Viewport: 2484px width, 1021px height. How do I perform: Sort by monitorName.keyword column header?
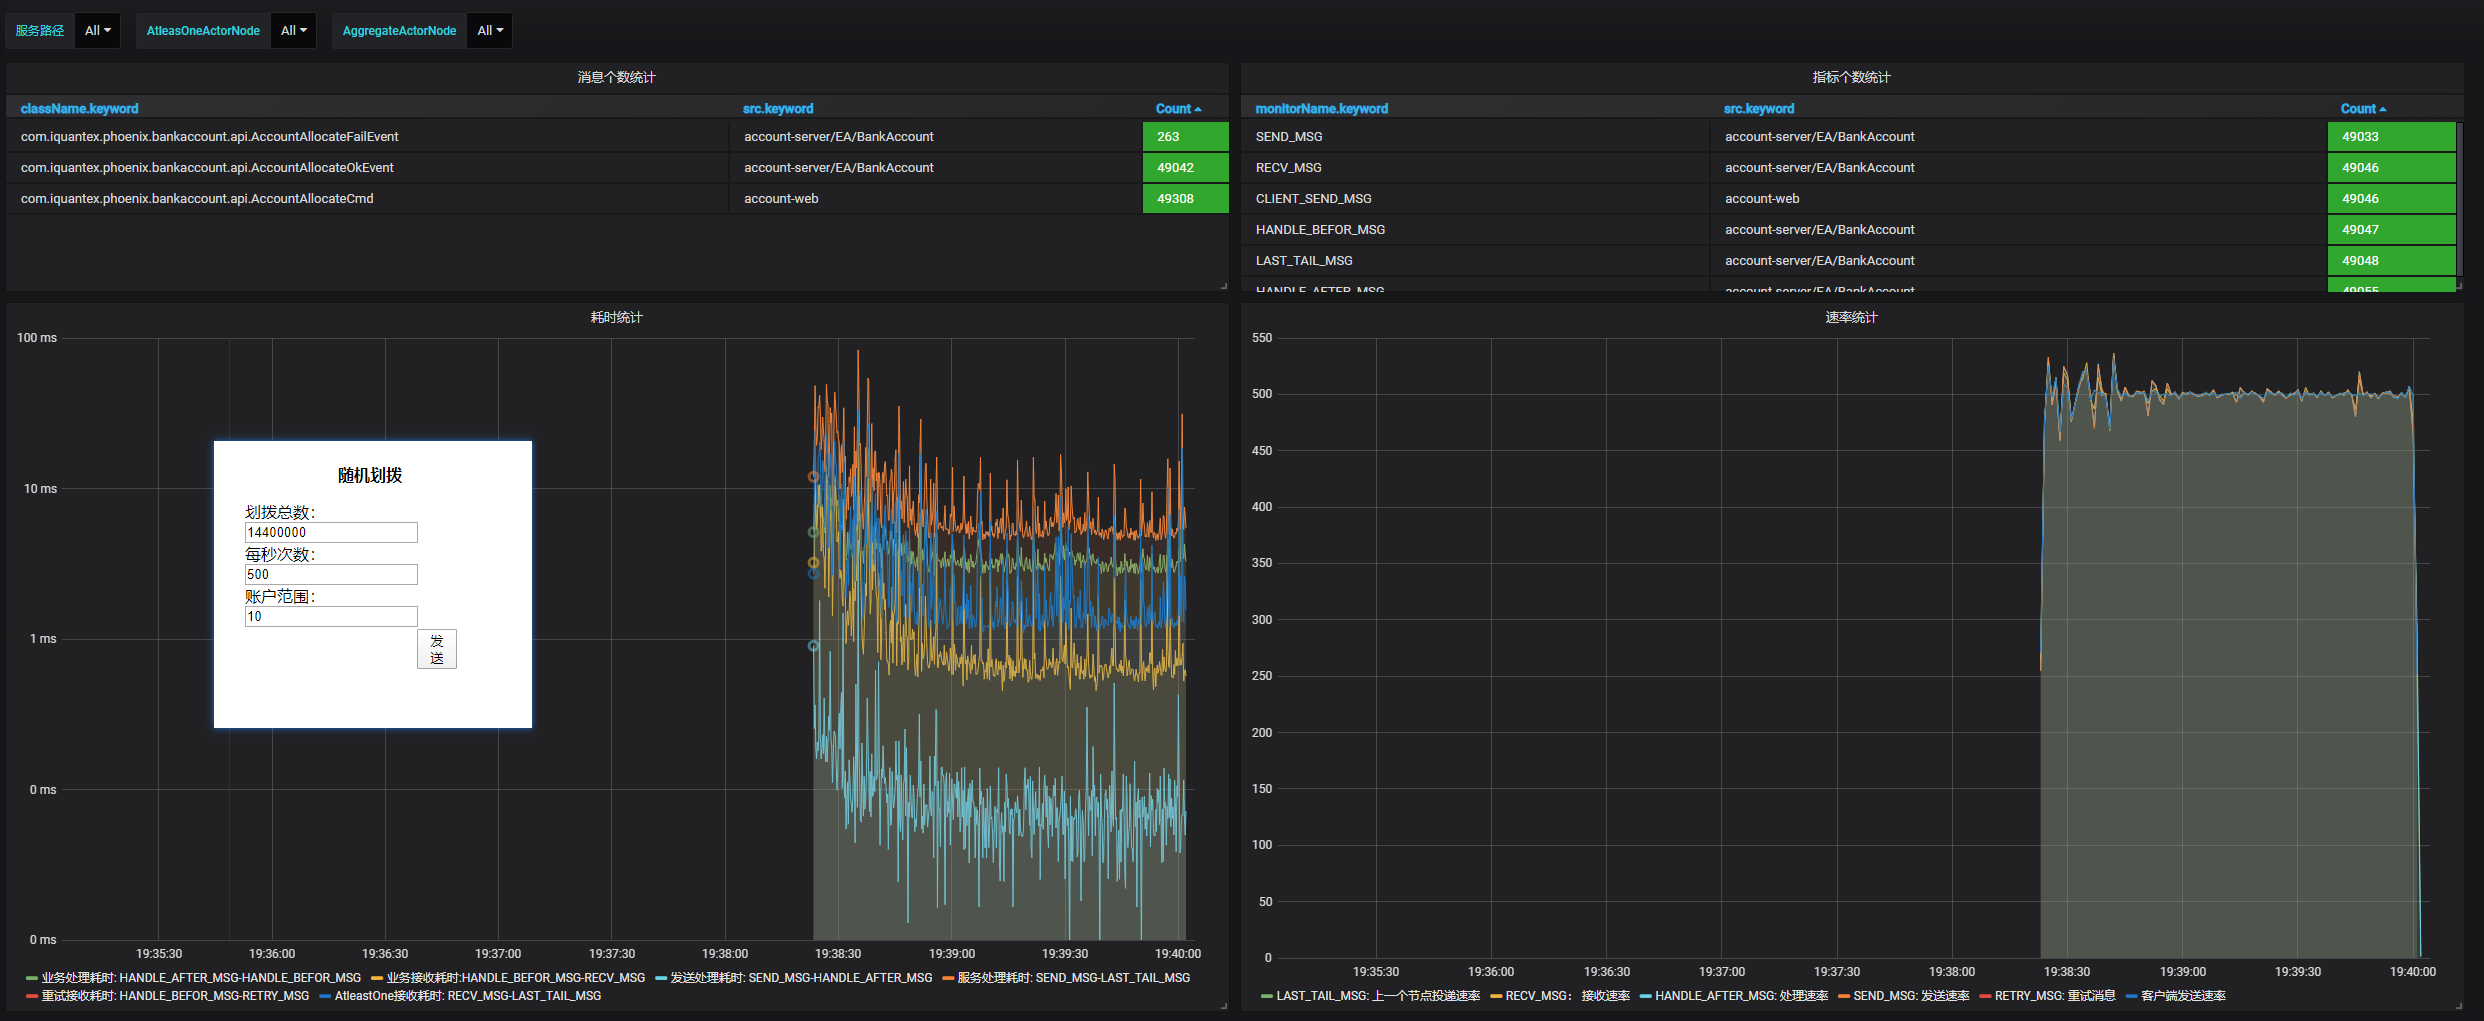1321,109
